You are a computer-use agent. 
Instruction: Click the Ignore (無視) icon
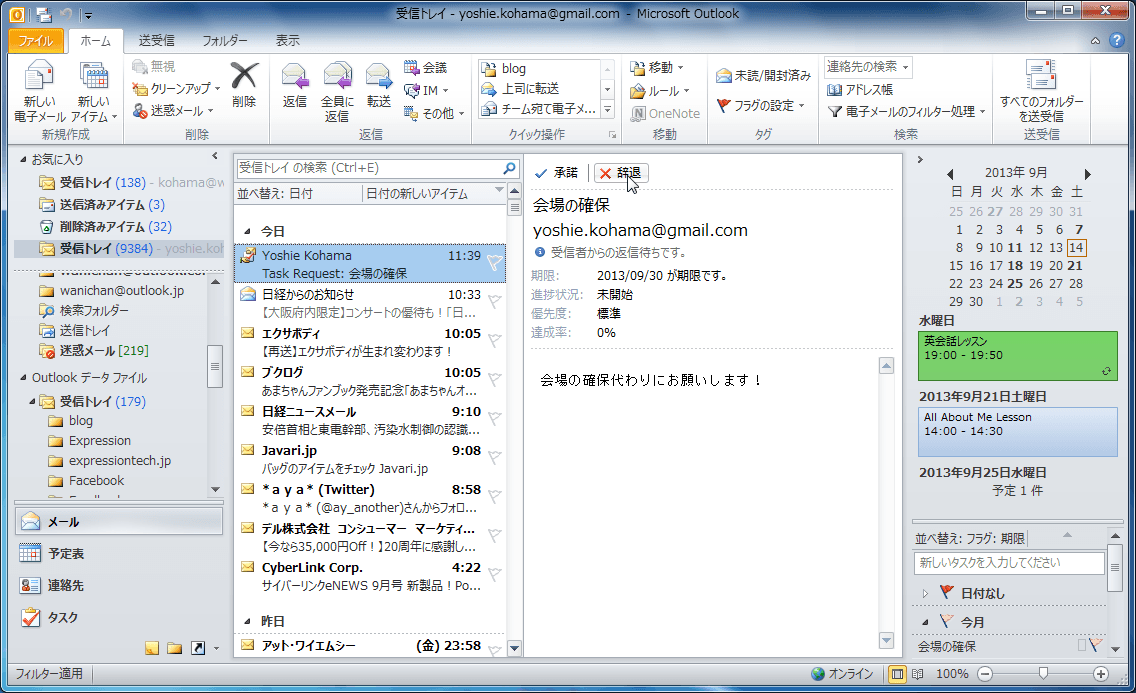pyautogui.click(x=140, y=67)
